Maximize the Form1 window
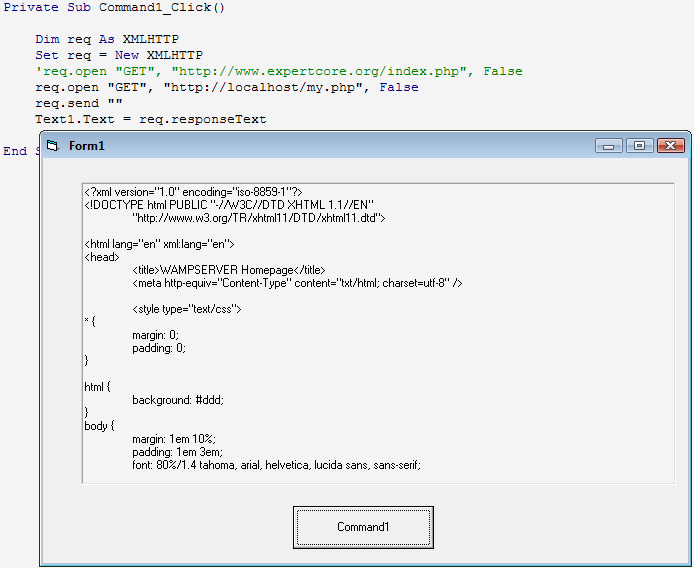 [640, 146]
